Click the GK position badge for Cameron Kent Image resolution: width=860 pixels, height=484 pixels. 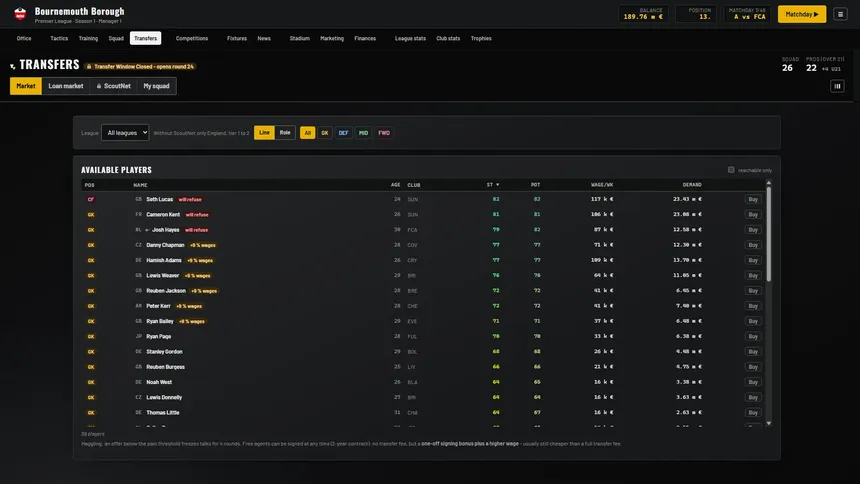click(x=91, y=215)
